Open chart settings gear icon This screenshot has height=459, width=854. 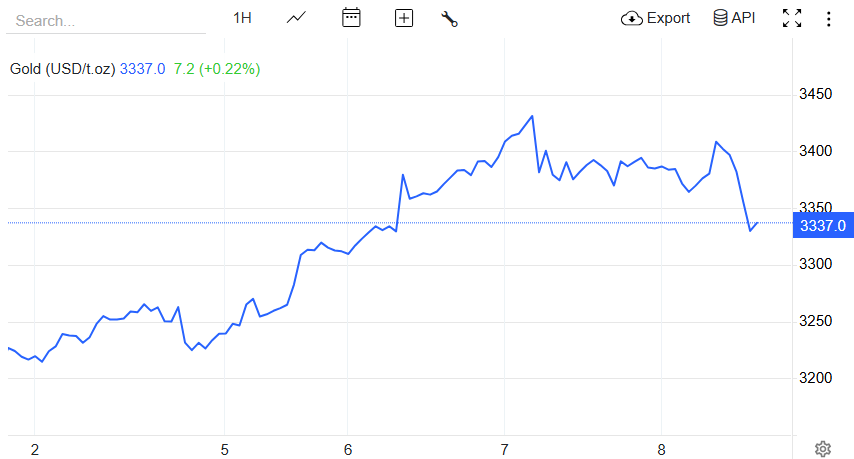(x=823, y=449)
